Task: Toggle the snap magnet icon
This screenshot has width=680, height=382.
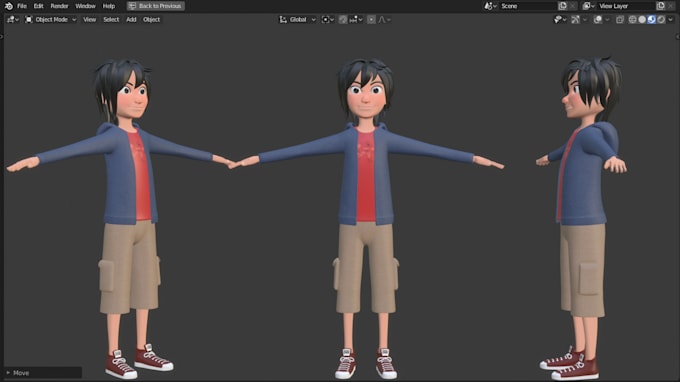Action: point(343,20)
